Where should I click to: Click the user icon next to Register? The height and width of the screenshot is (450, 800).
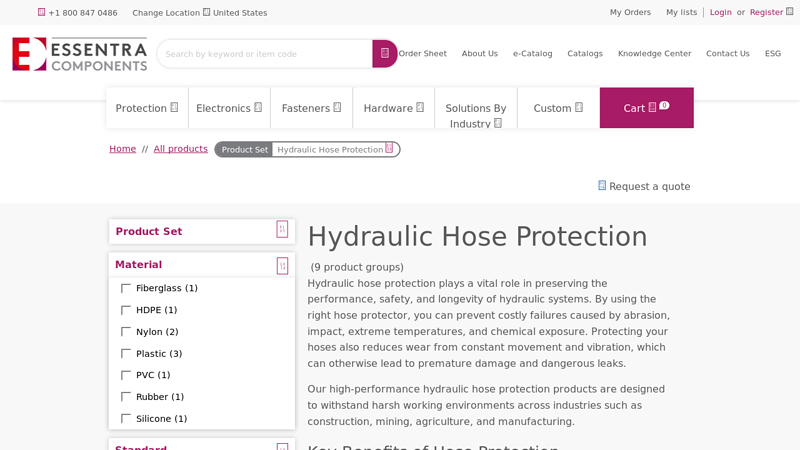789,11
